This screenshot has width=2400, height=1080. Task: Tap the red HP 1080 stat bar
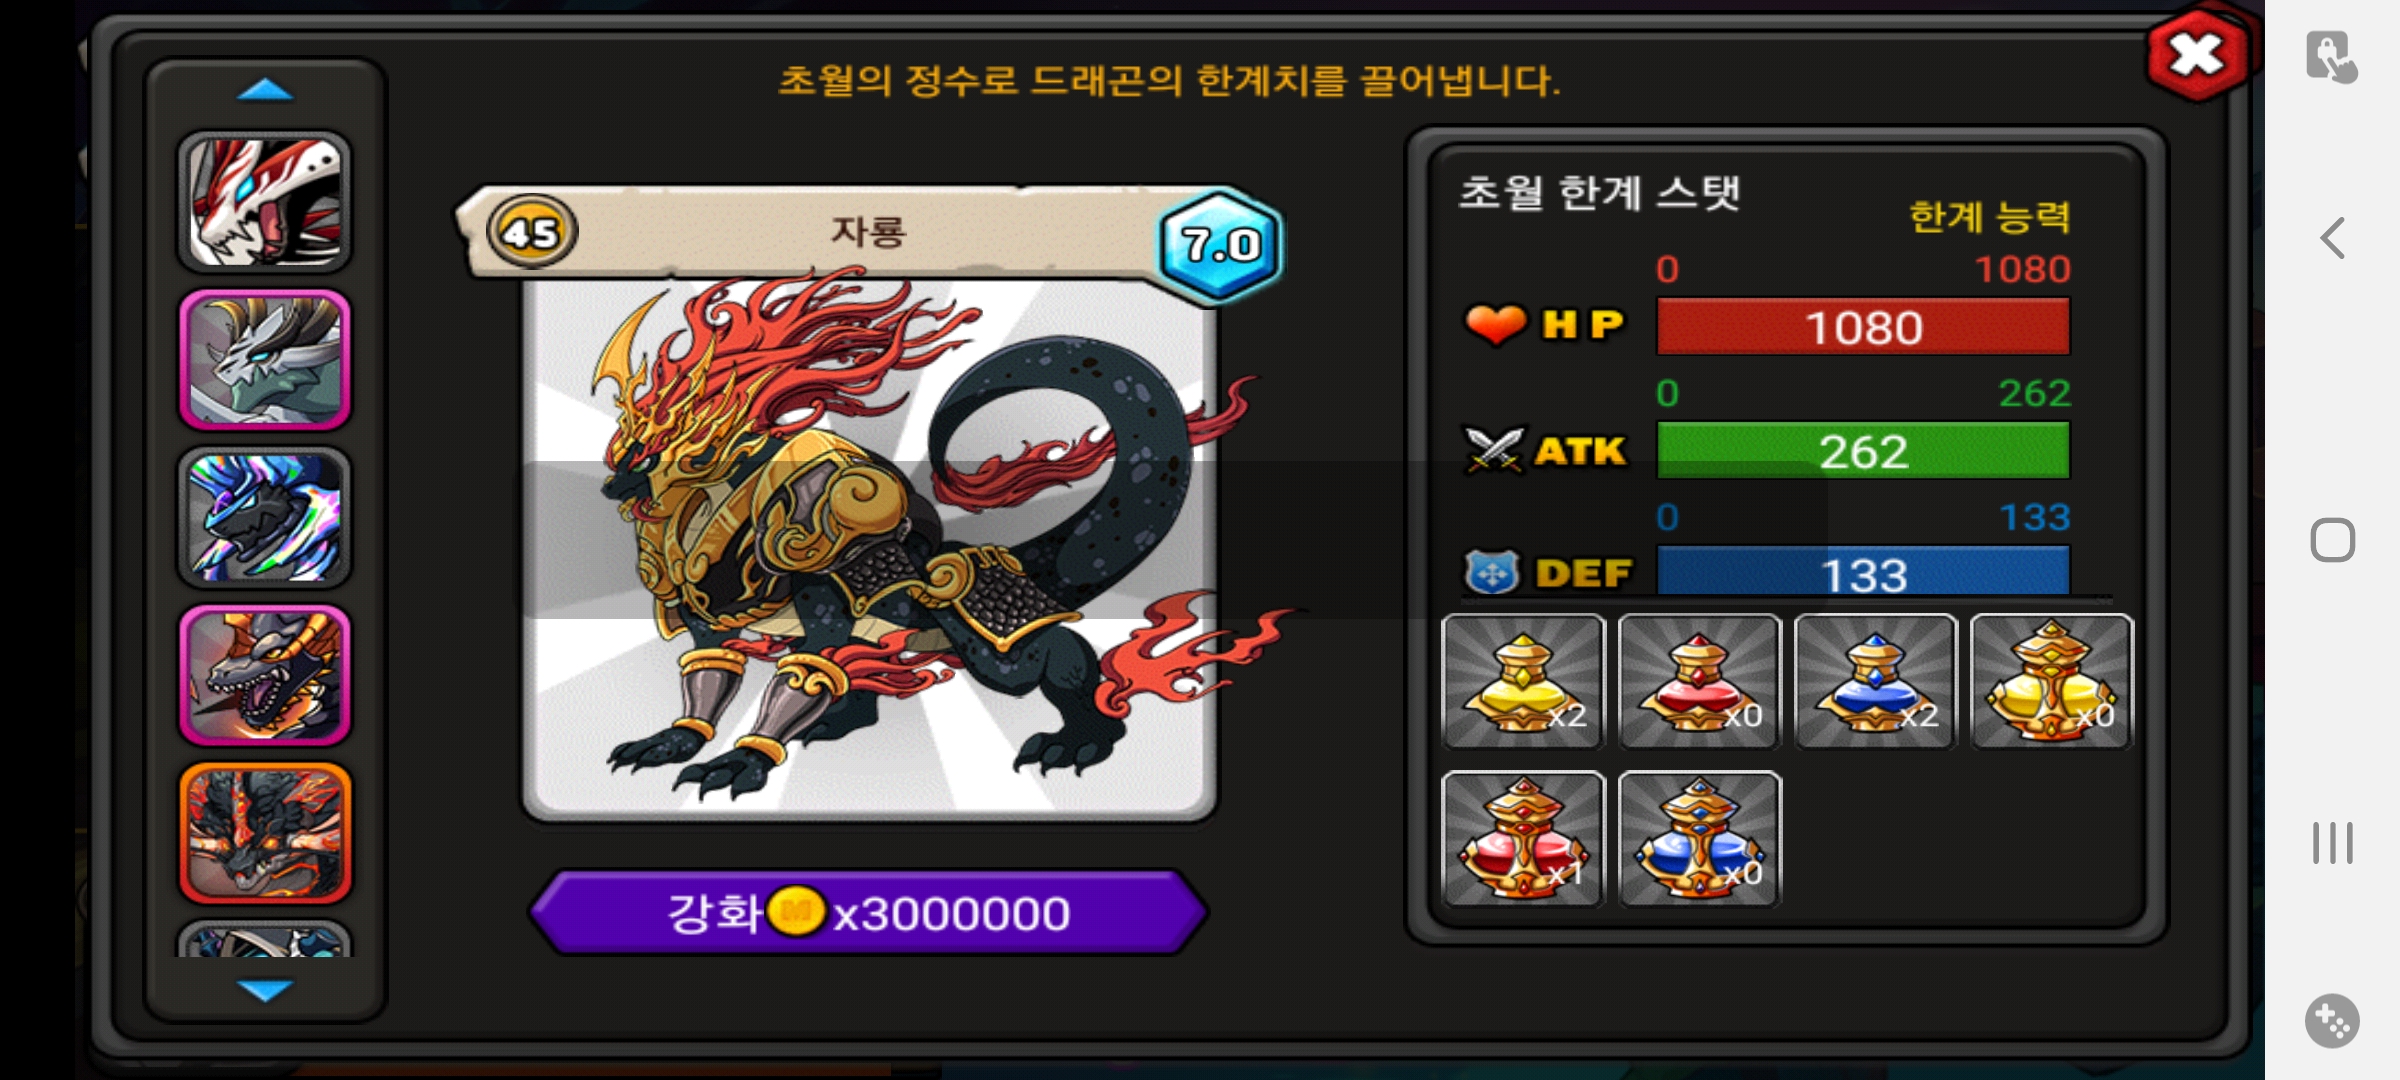coord(1863,327)
